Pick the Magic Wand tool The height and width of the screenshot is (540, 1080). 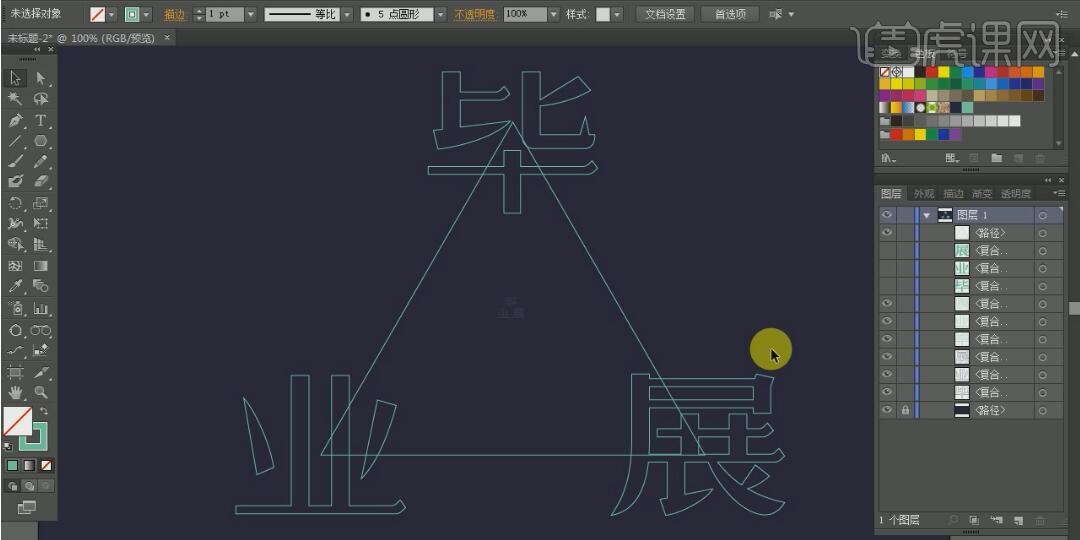coord(15,99)
